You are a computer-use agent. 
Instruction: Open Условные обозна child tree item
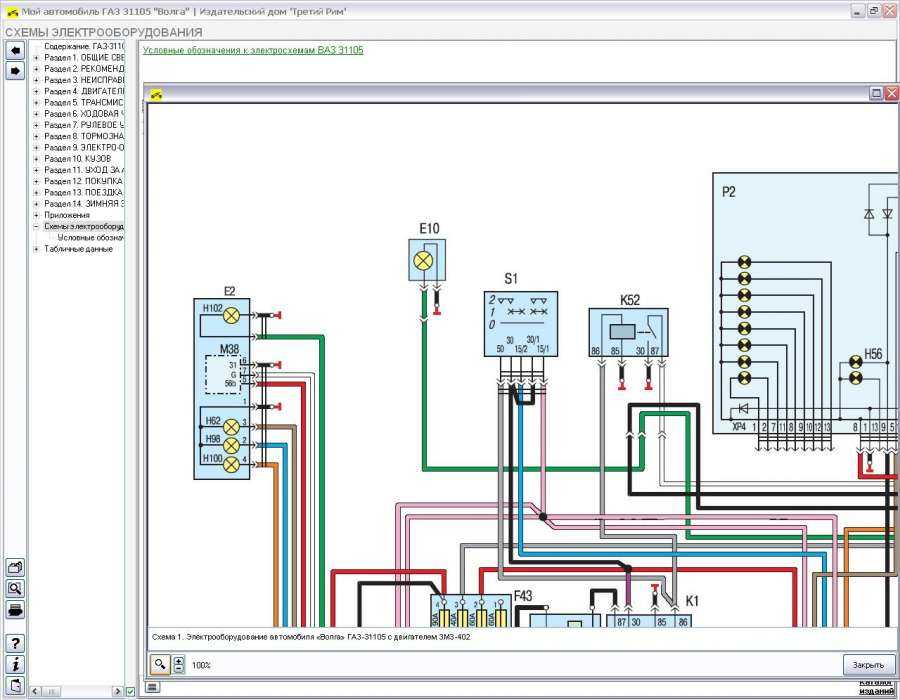91,238
